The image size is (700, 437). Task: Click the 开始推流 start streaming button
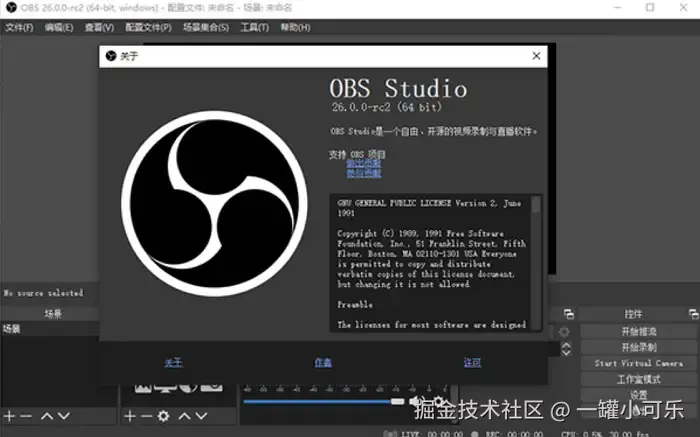(638, 331)
